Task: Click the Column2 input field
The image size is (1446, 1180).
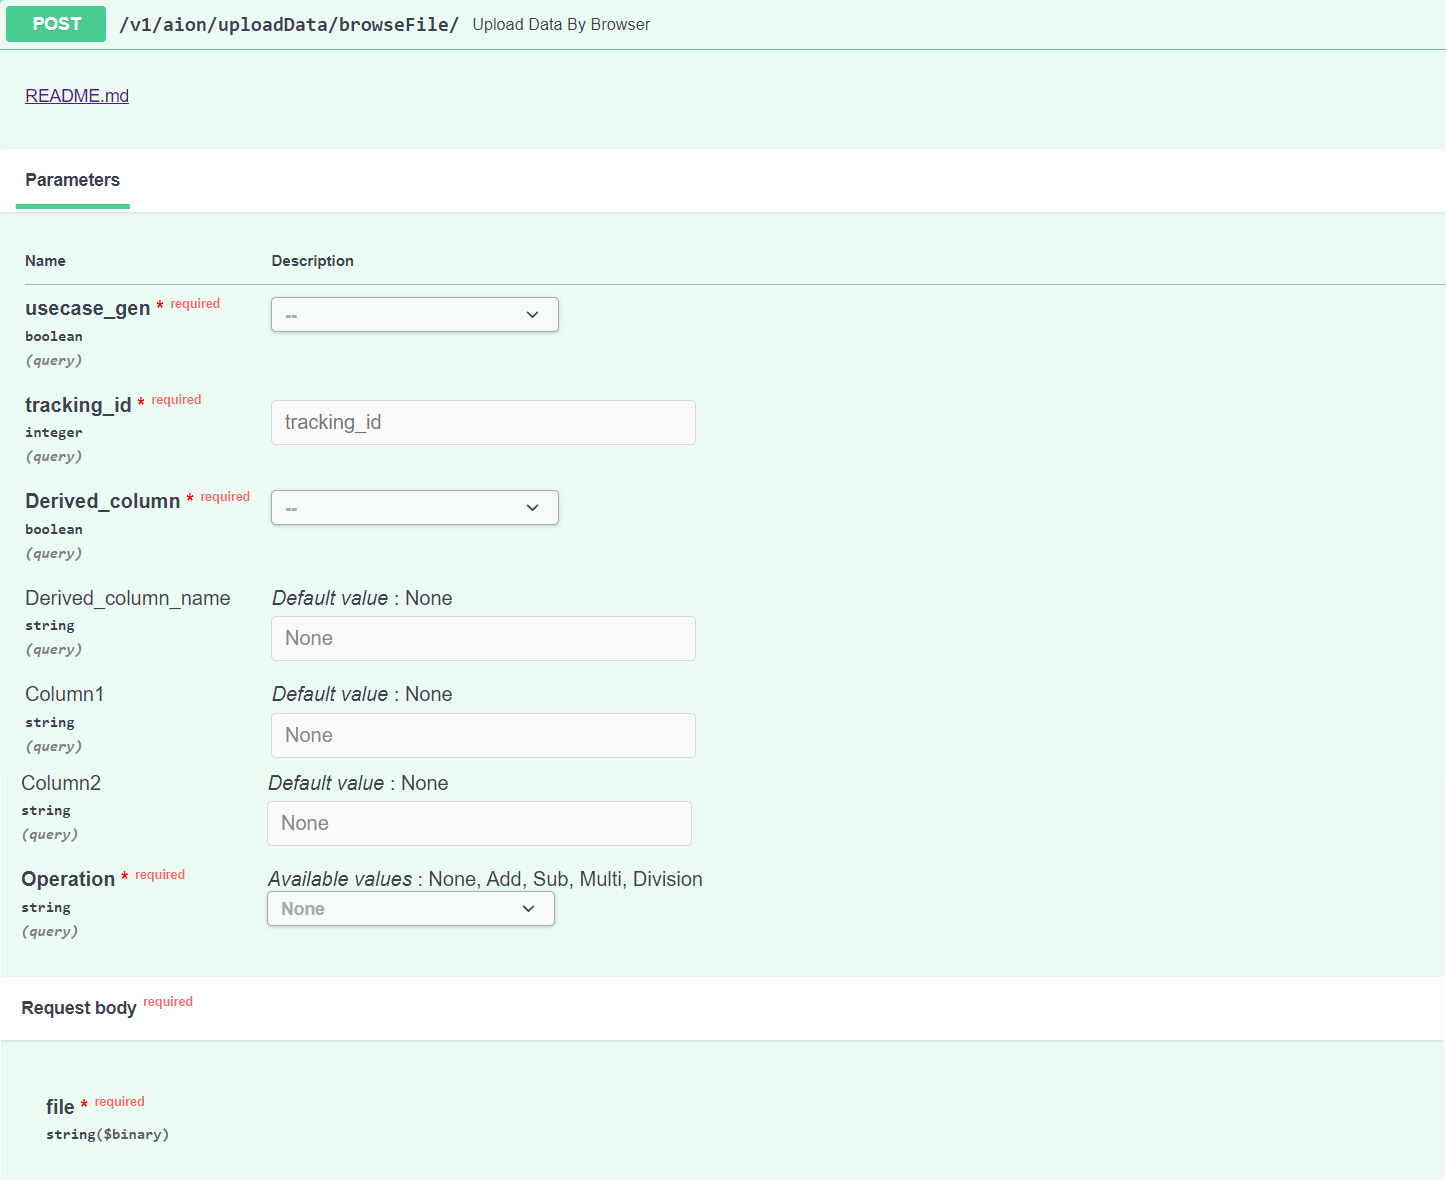Action: (479, 823)
